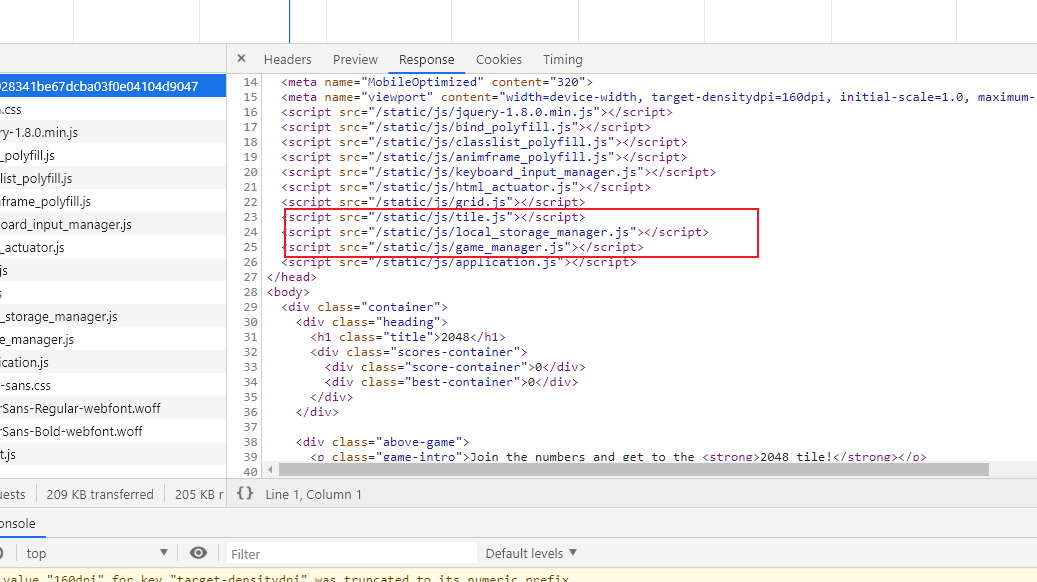
Task: Select the Sans-Bold-webfont.woff request
Action: [x=112, y=431]
